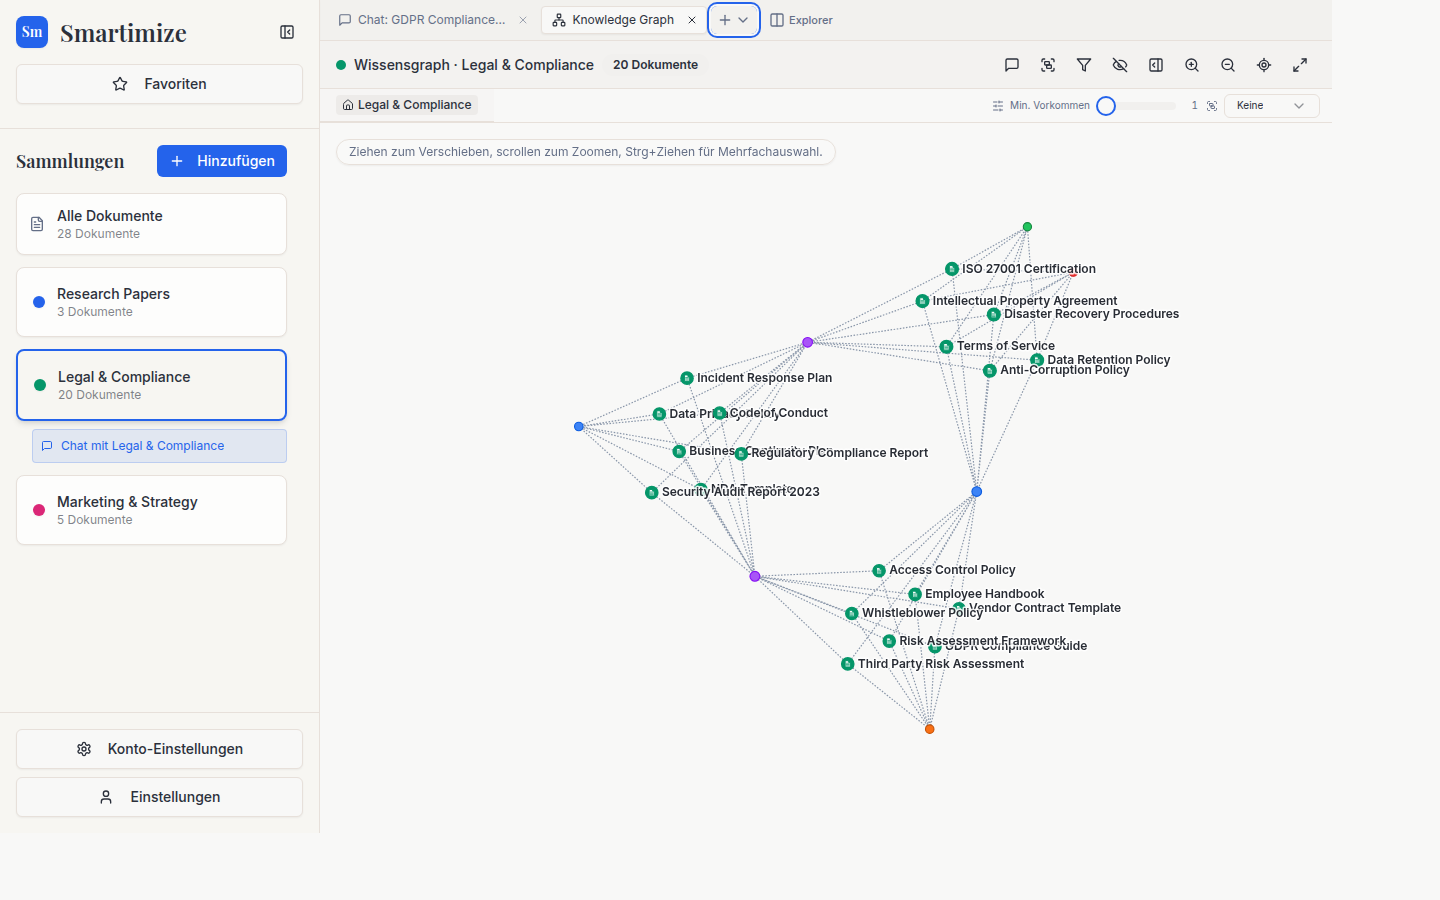
Task: Expand the graph to fullscreen
Action: coord(1300,65)
